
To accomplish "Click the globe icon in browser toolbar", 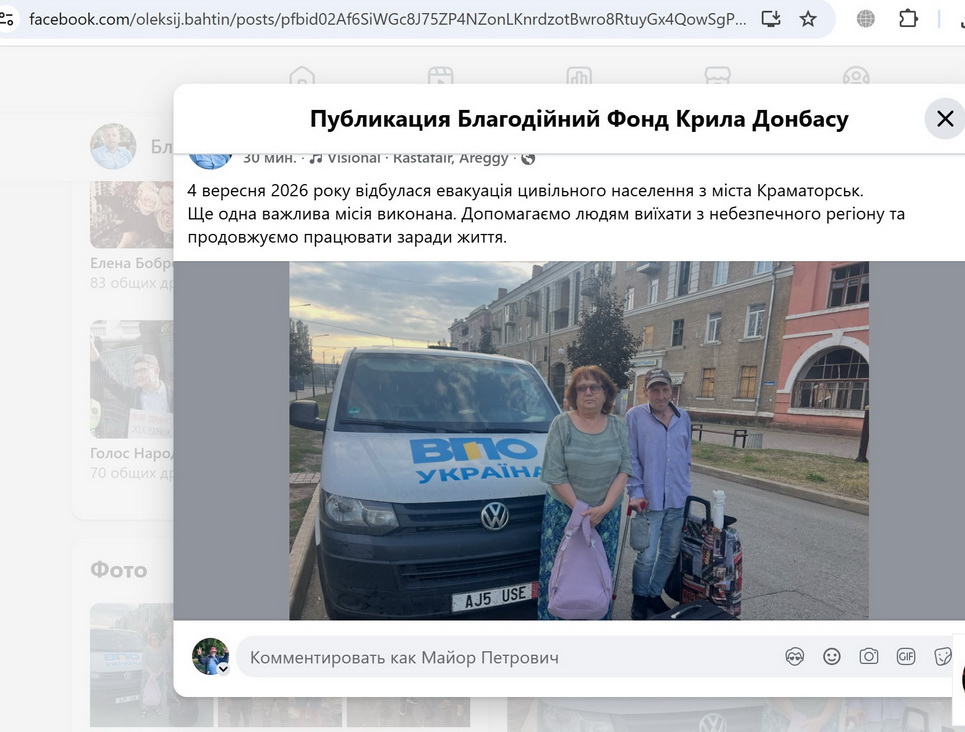I will tap(865, 19).
